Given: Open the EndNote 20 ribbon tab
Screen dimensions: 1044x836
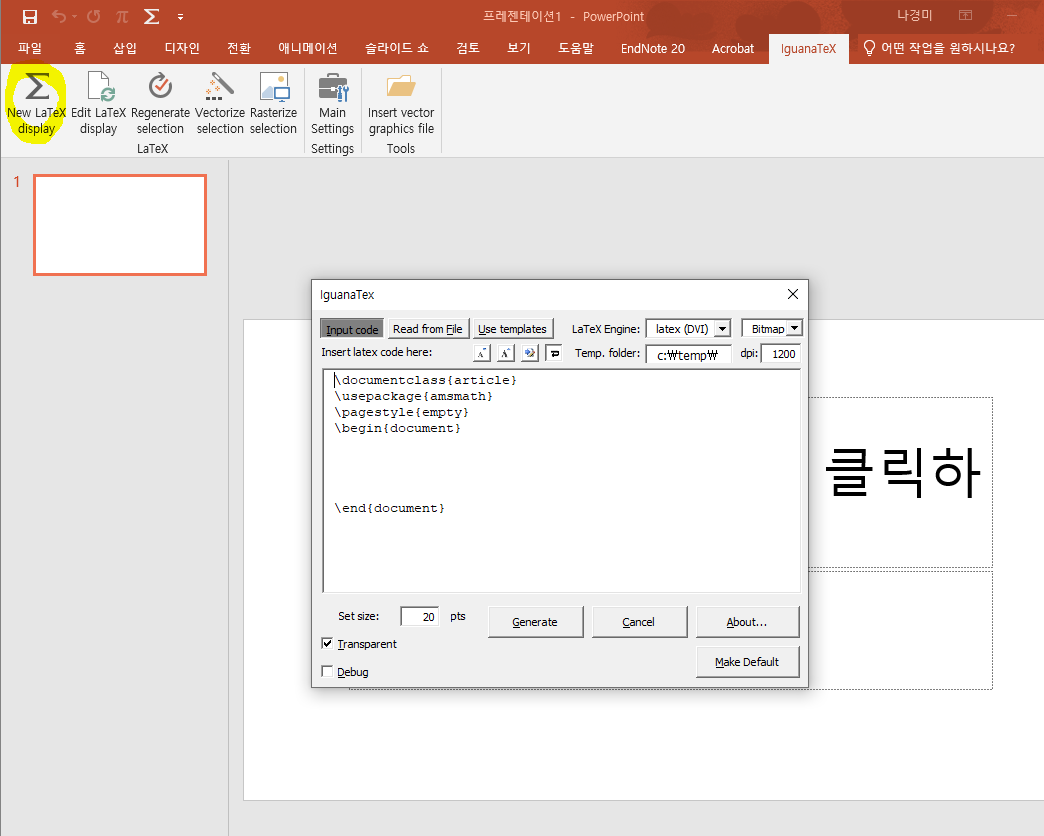Looking at the screenshot, I should point(652,49).
